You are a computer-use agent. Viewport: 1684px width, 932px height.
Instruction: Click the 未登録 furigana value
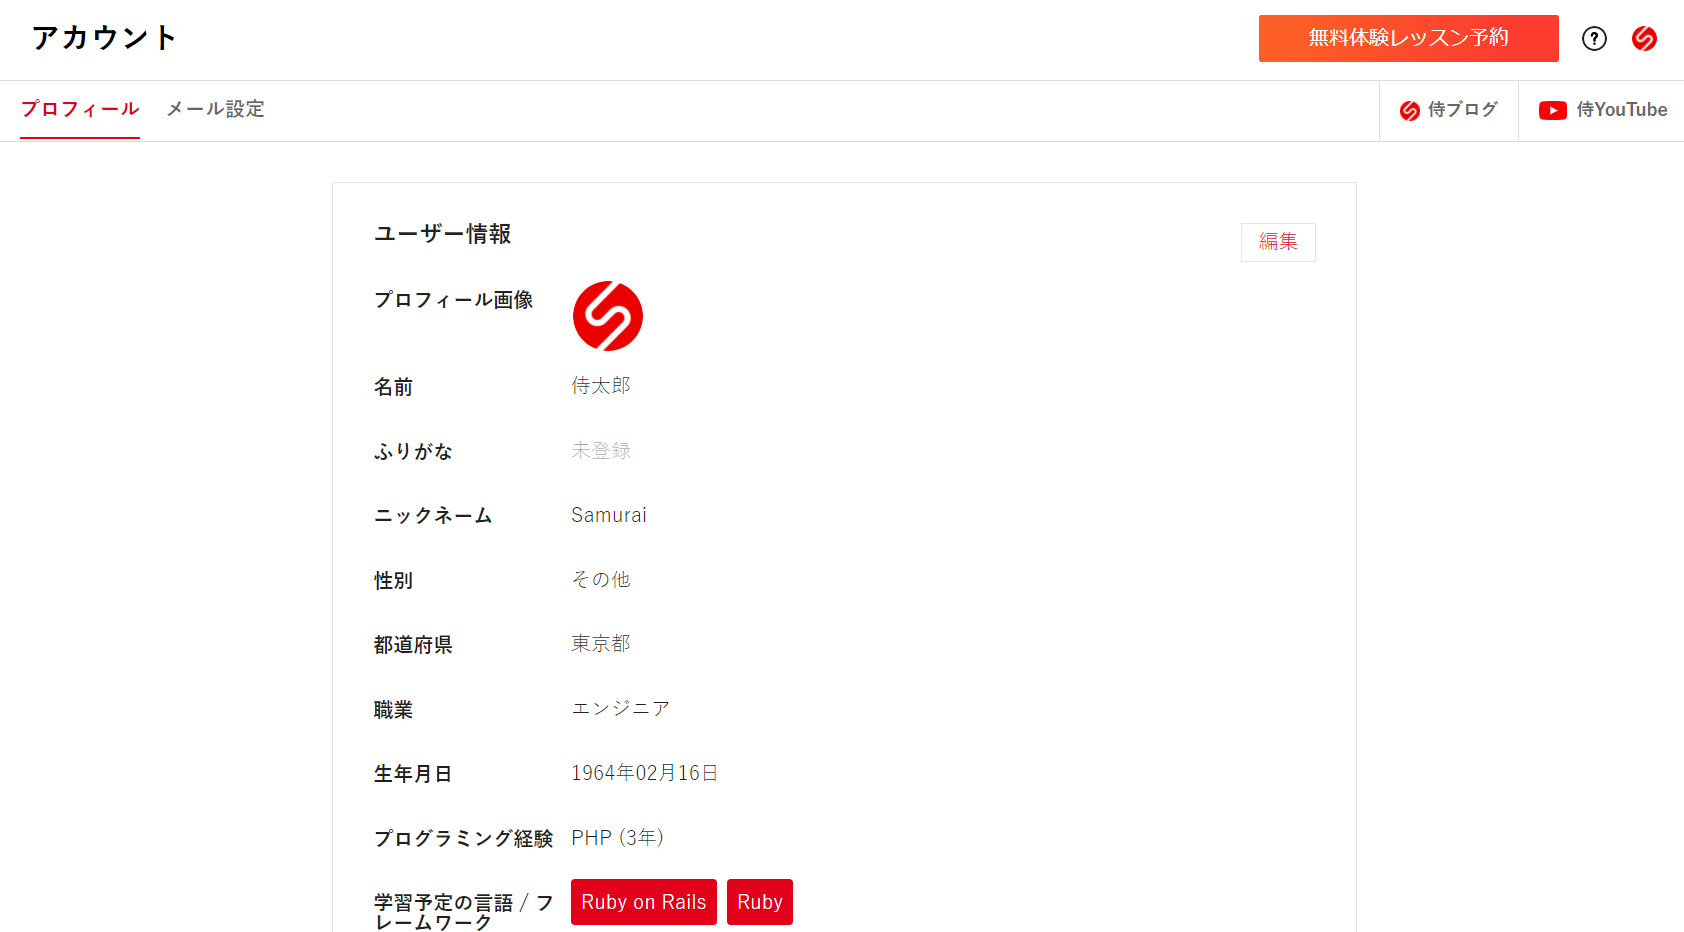[600, 451]
